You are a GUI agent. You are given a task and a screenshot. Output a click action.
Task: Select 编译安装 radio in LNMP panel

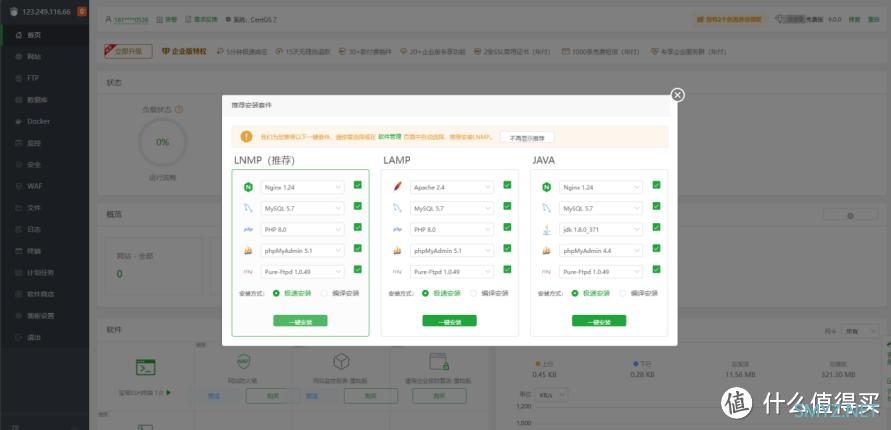324,293
